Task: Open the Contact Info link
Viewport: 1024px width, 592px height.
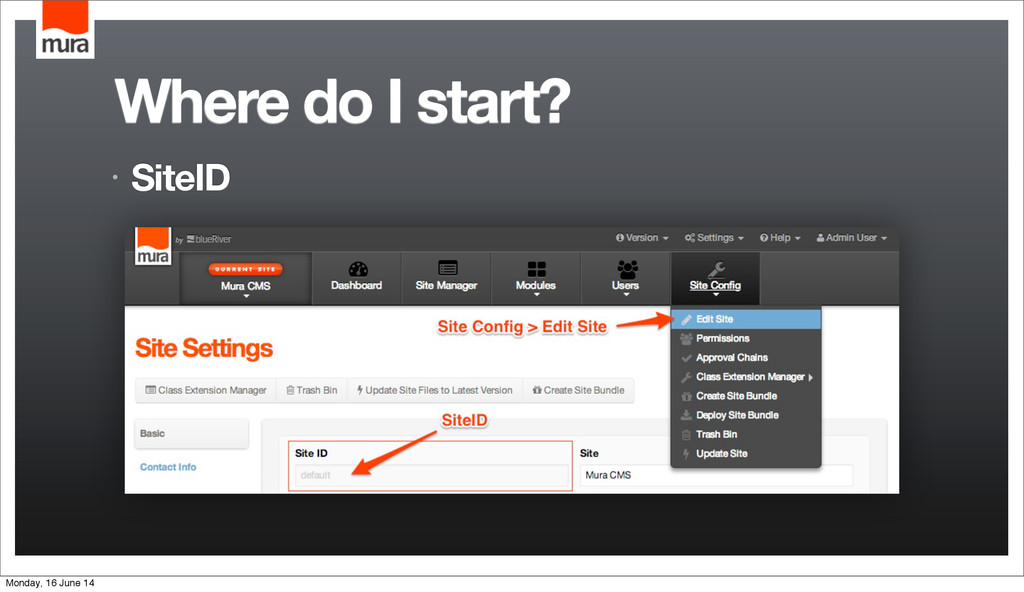Action: 168,467
